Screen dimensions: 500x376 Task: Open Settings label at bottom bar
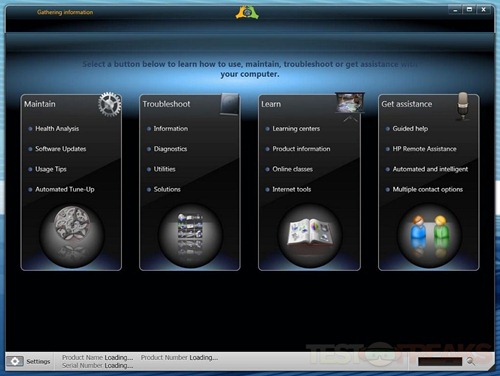(38, 361)
